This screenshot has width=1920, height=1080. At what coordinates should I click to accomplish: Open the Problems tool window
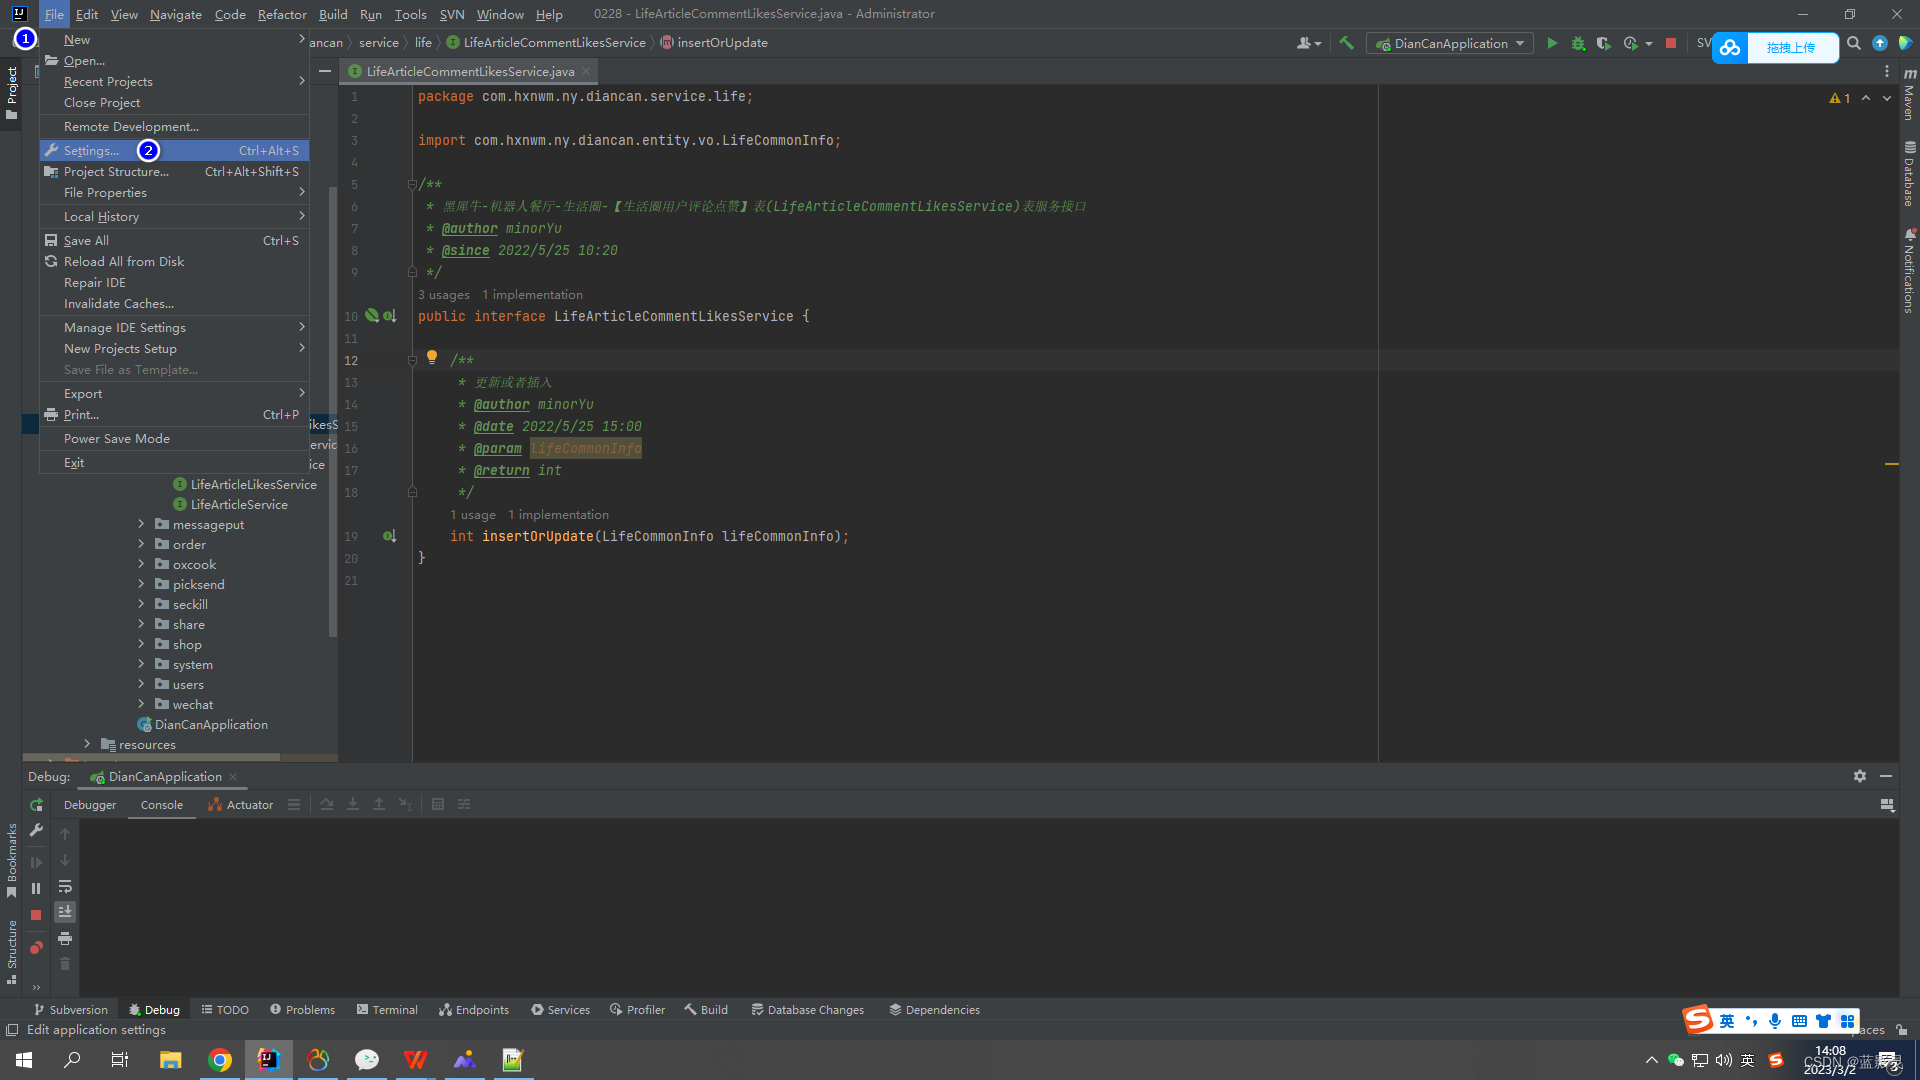[x=302, y=1010]
